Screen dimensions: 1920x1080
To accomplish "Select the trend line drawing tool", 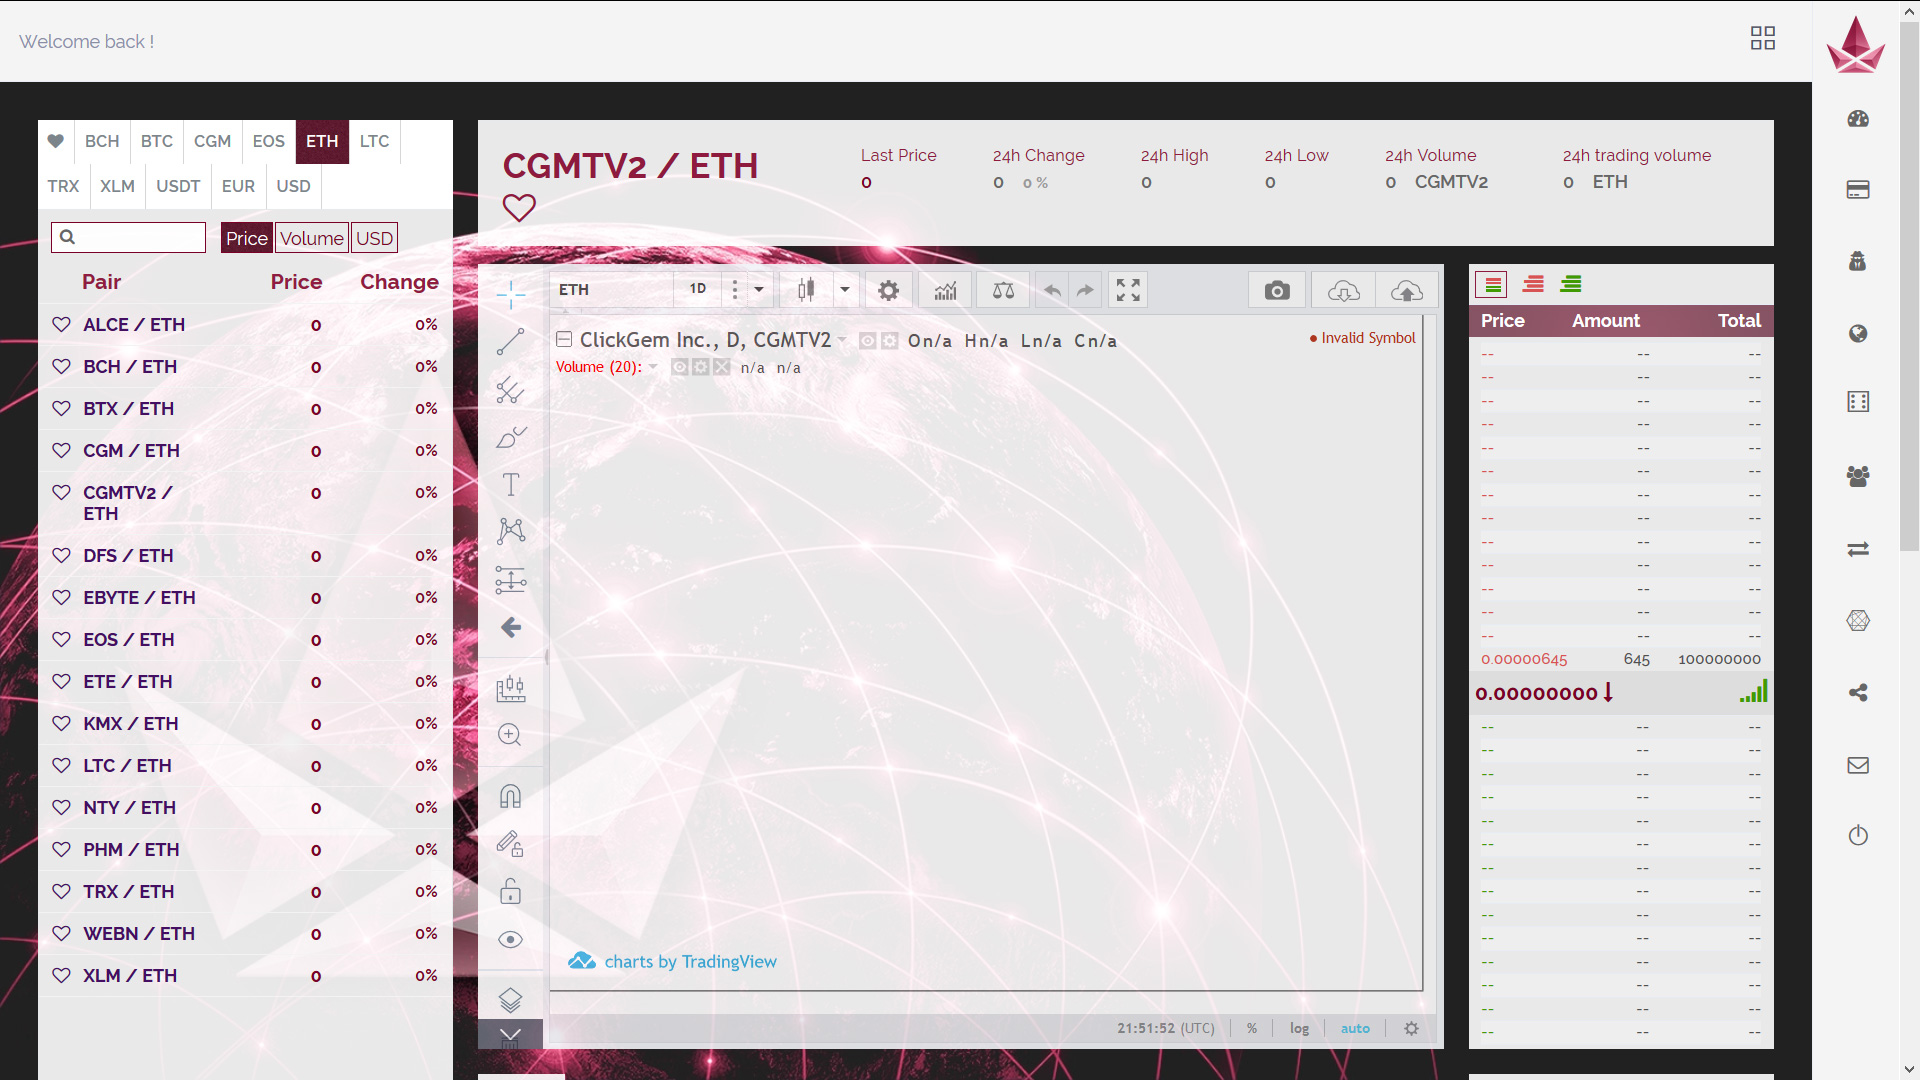I will 511,341.
